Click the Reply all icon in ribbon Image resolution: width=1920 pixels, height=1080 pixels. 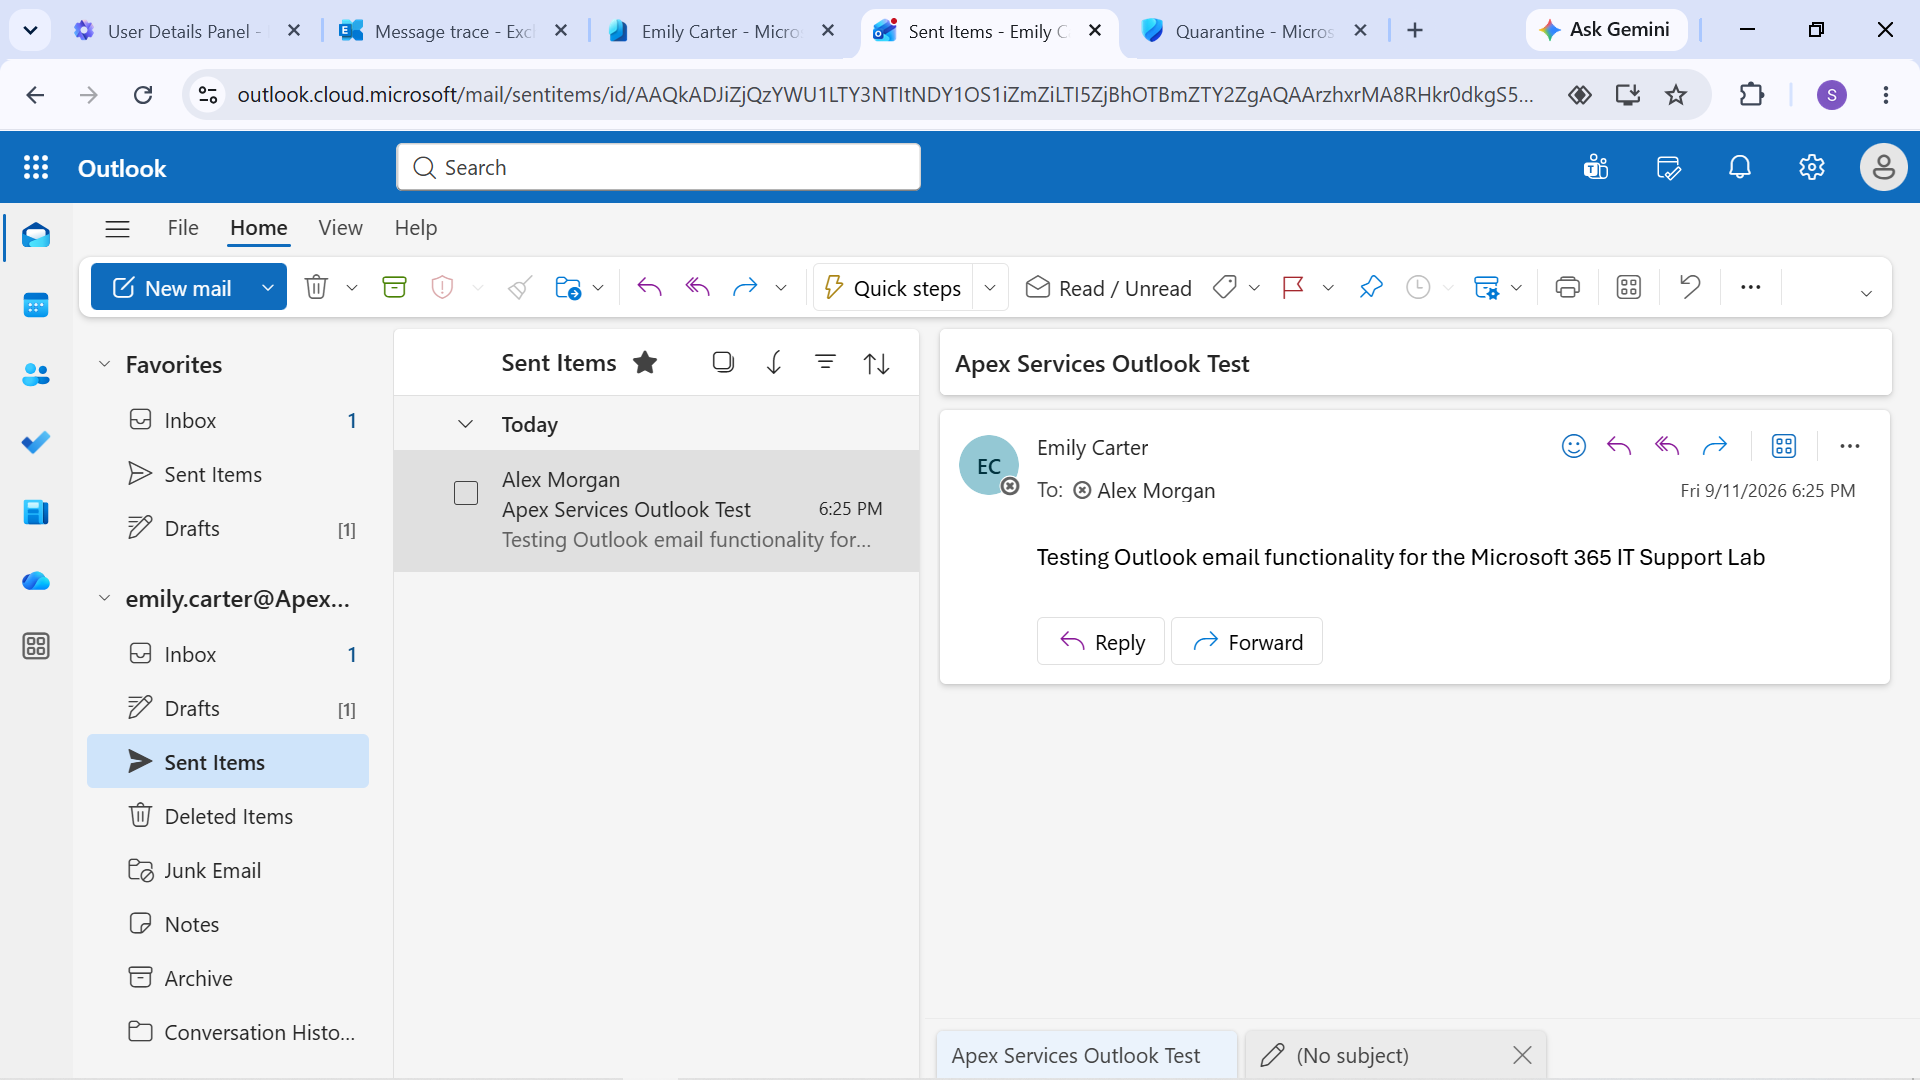pos(697,288)
